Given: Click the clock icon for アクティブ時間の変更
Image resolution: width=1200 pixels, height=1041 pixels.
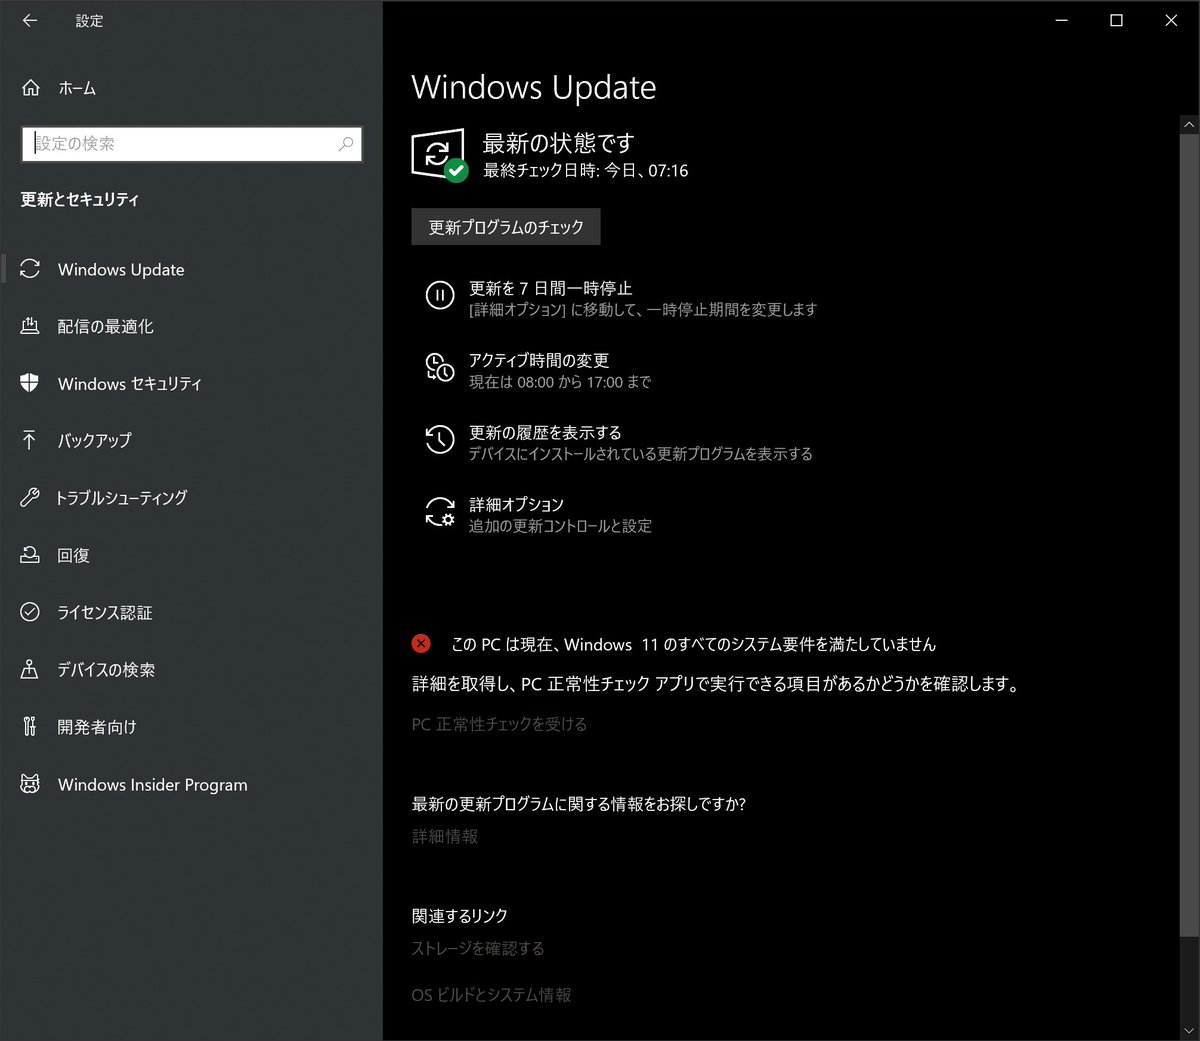Looking at the screenshot, I should click(x=440, y=367).
